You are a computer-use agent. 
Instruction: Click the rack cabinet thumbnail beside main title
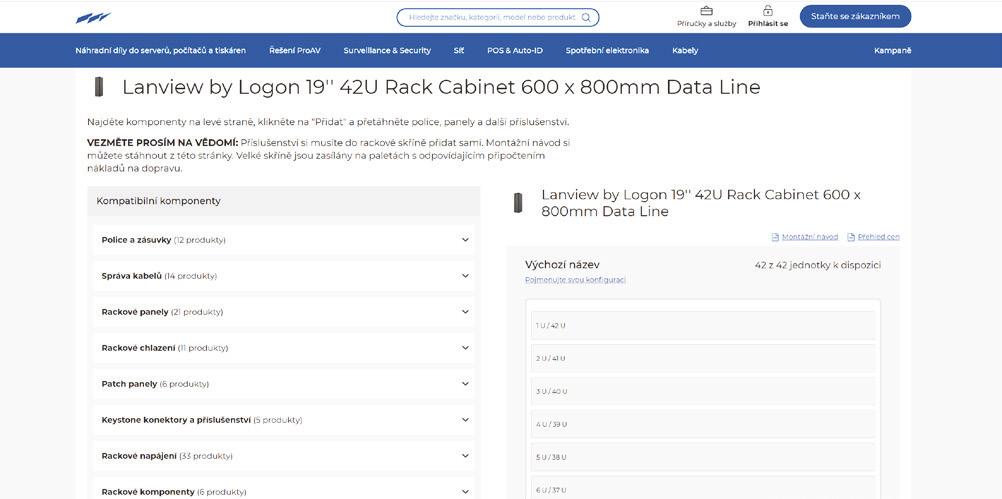99,86
